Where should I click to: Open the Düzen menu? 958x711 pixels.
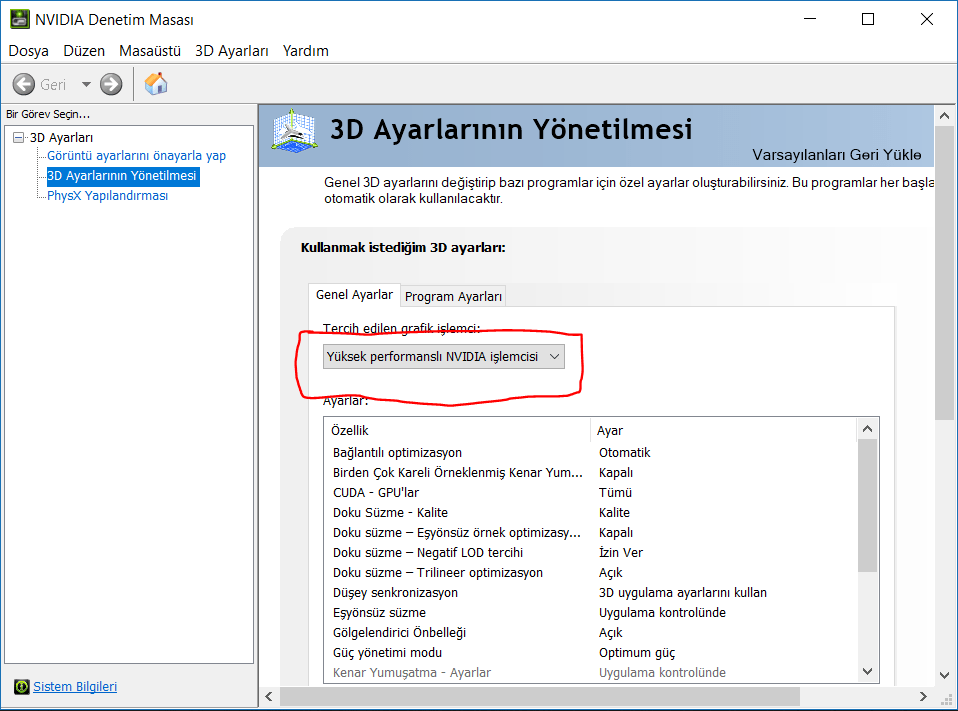tap(84, 51)
